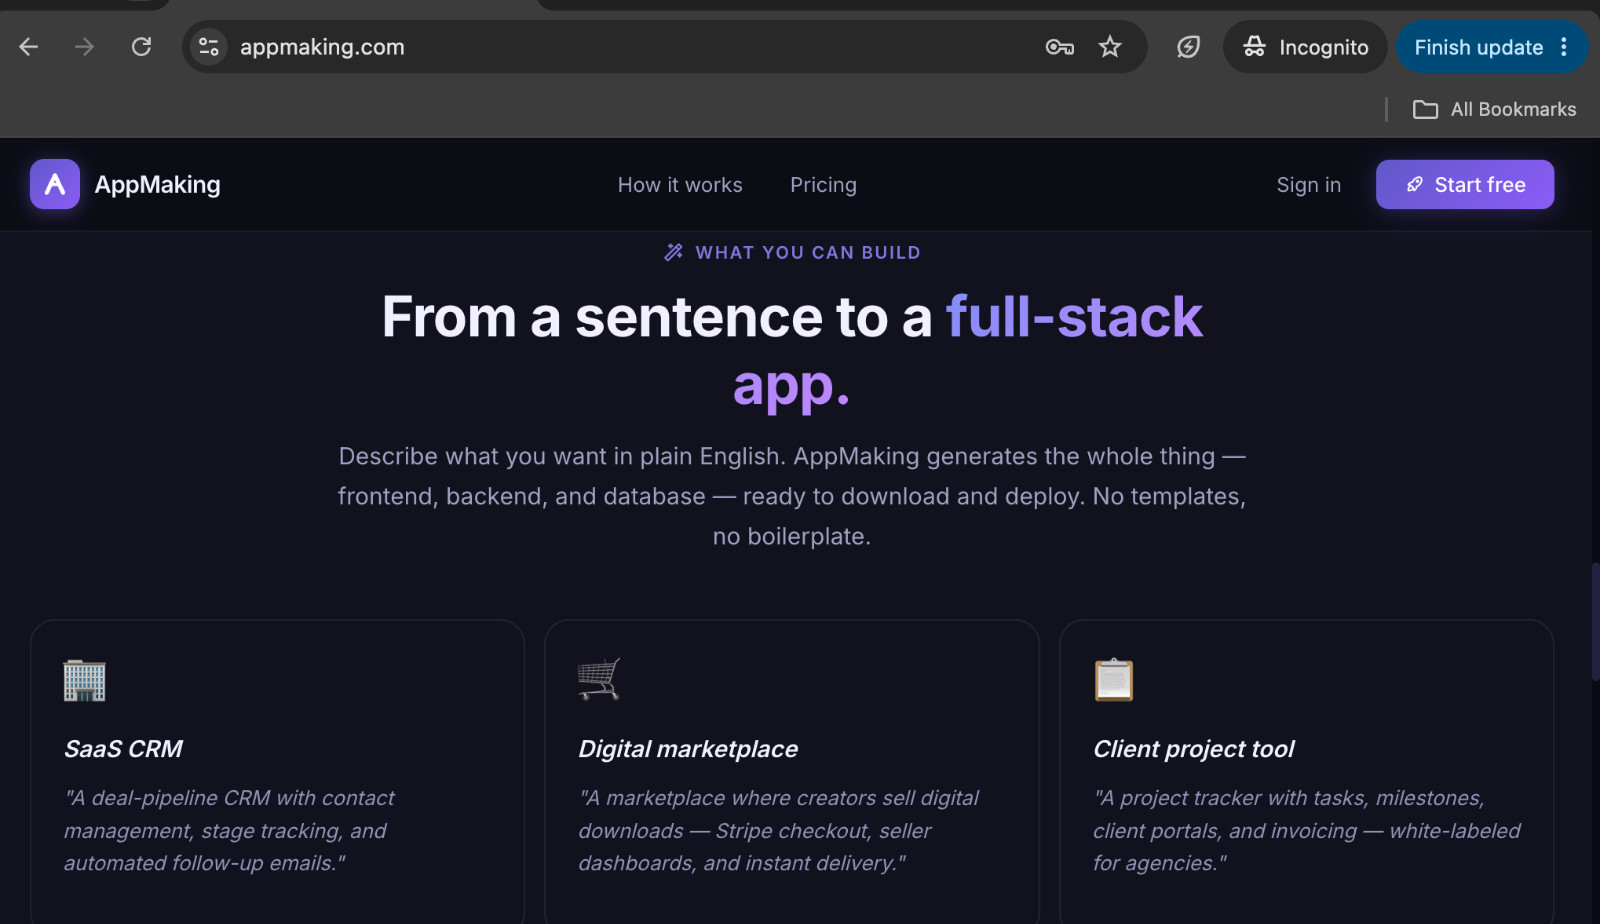
Task: Click the office building icon on SaaS CRM card
Action: click(84, 680)
